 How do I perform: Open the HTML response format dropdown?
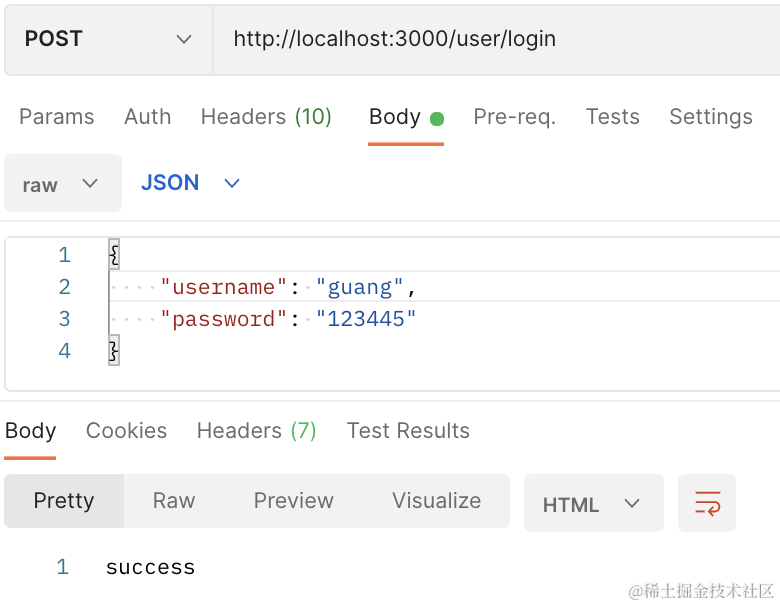(592, 504)
